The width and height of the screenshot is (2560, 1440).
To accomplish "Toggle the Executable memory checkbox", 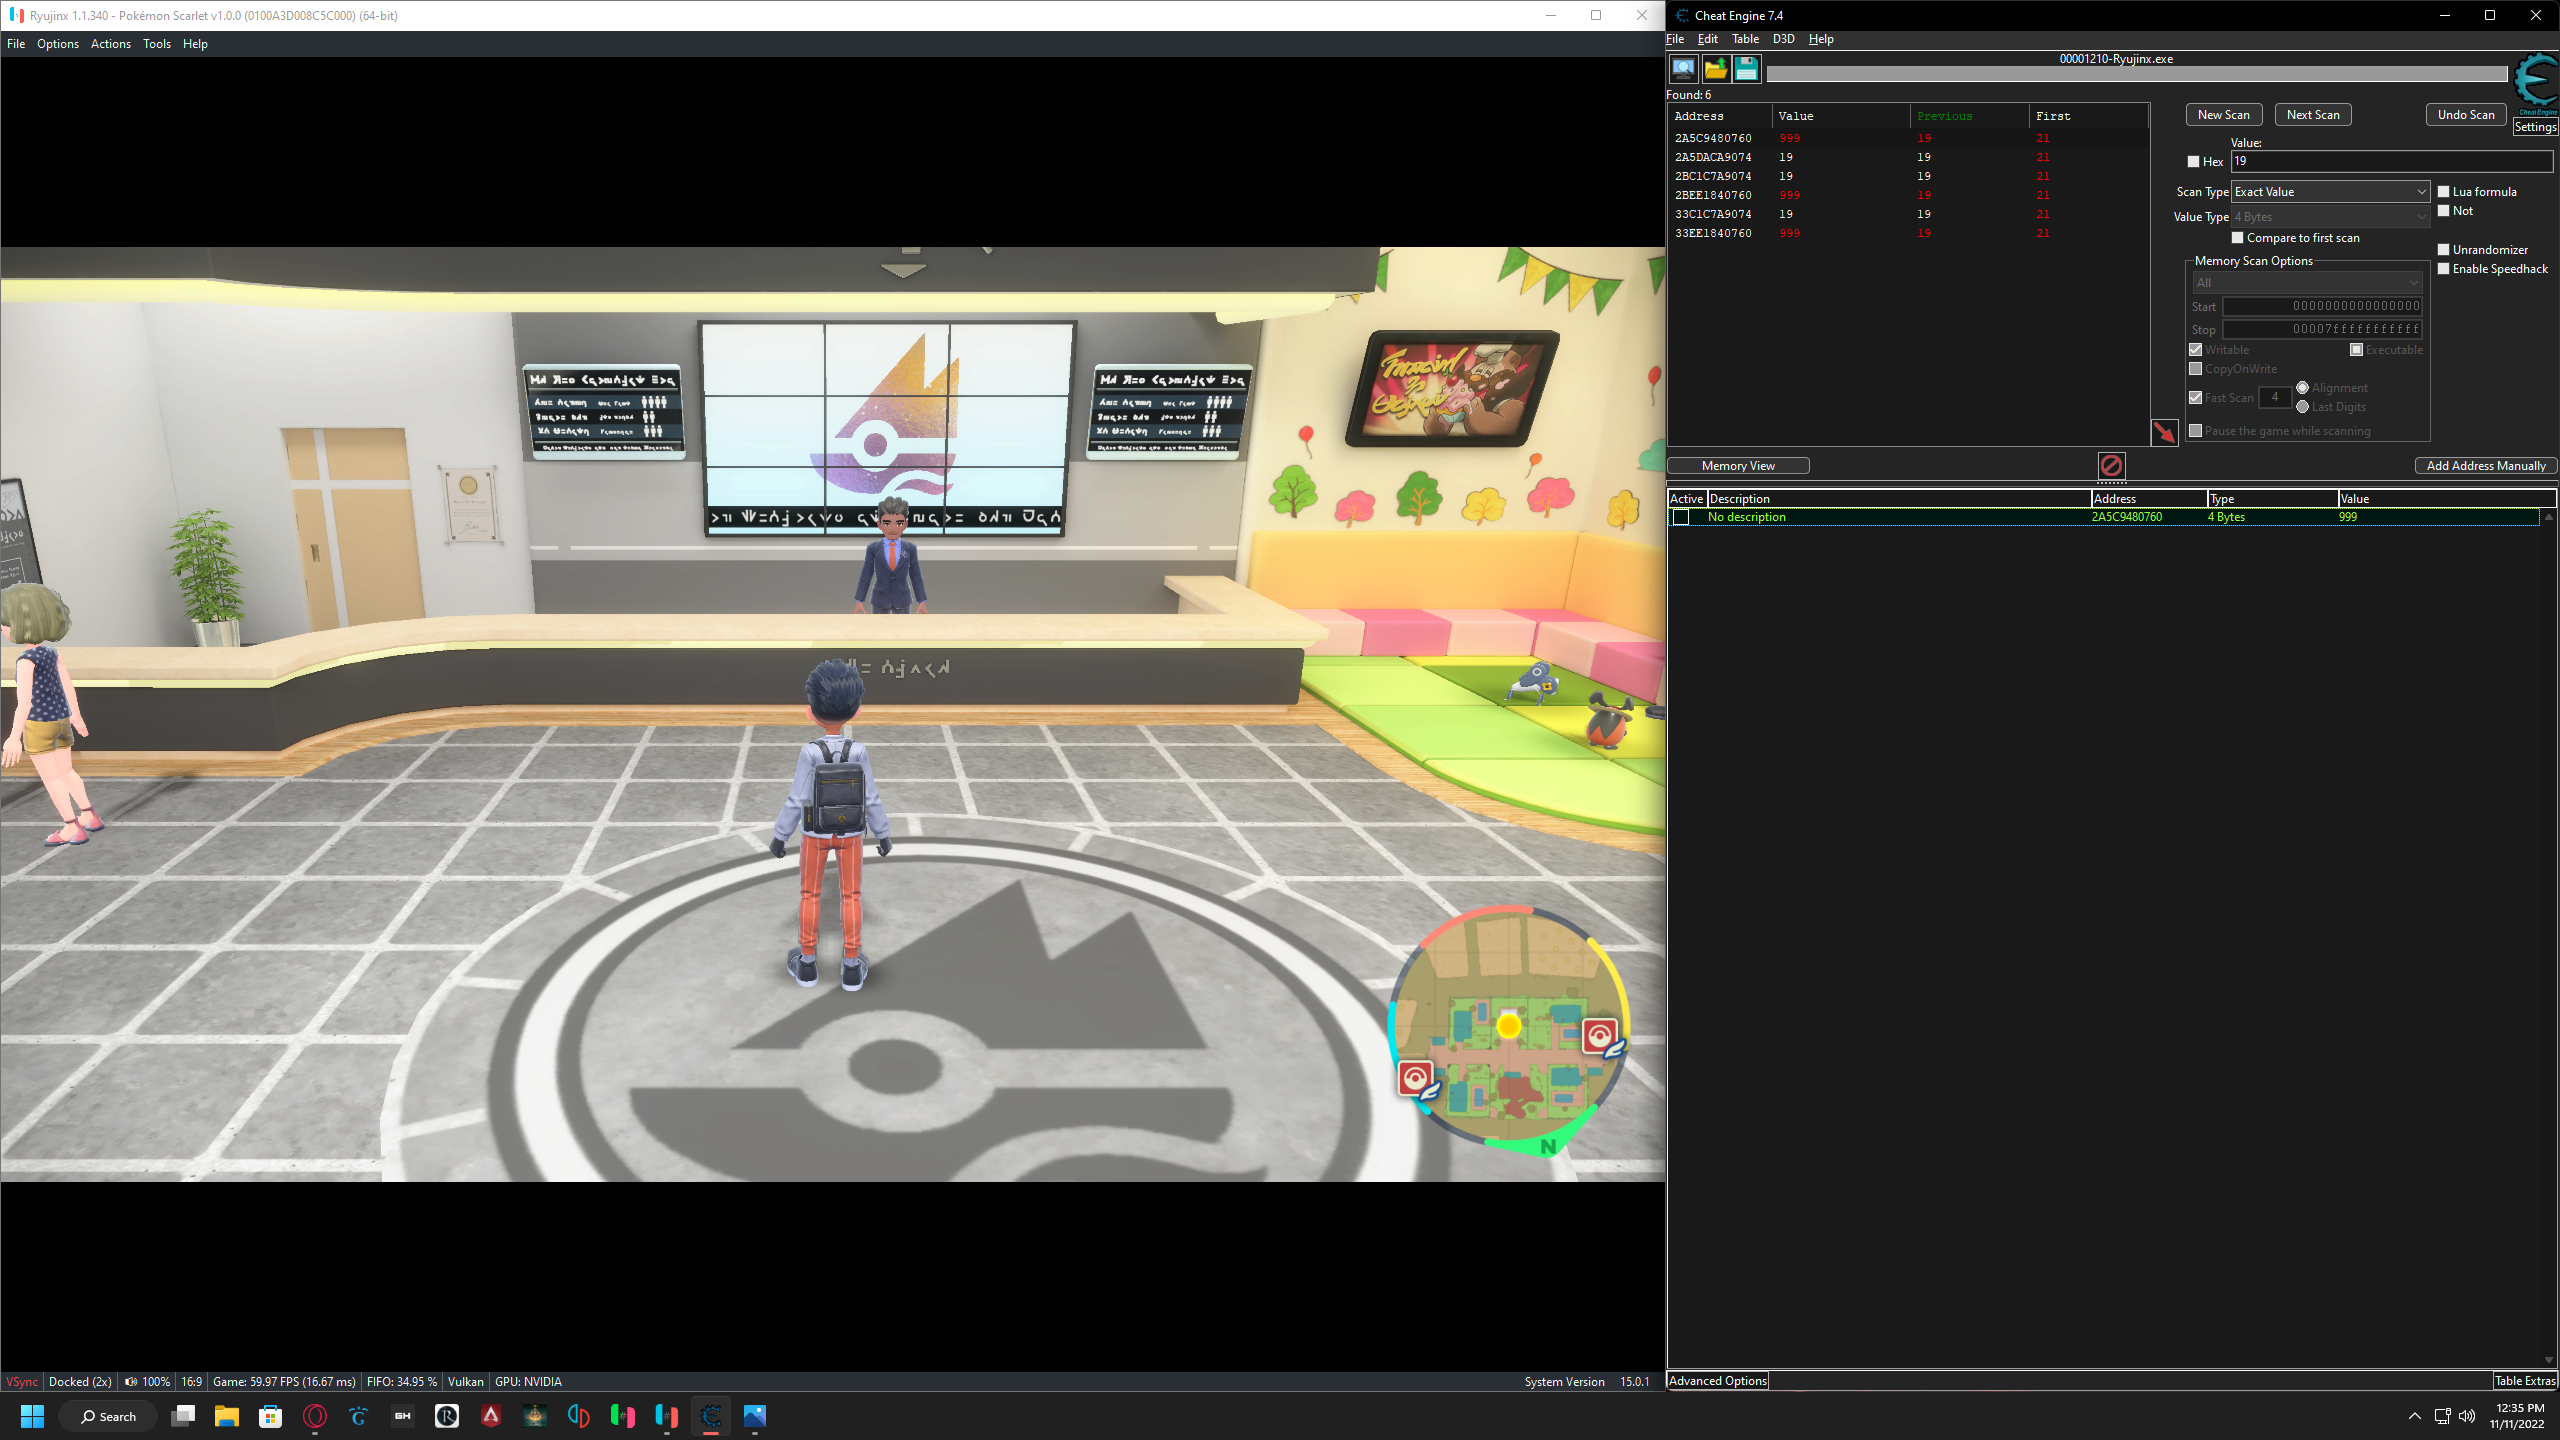I will click(x=2356, y=350).
